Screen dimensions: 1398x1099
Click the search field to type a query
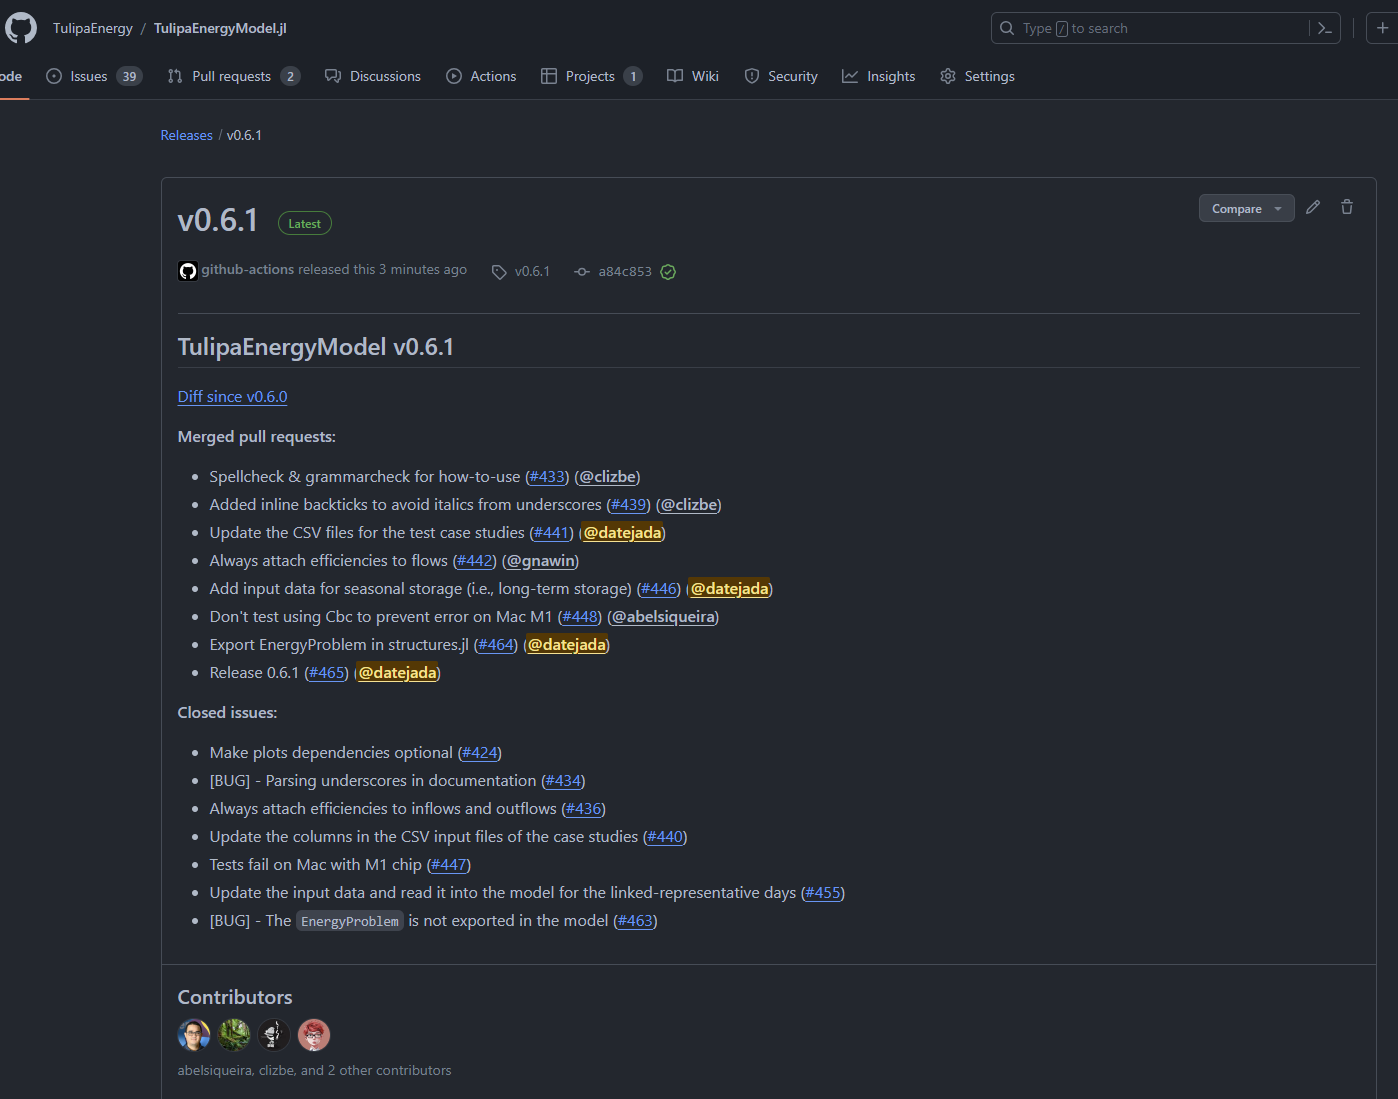click(1120, 28)
